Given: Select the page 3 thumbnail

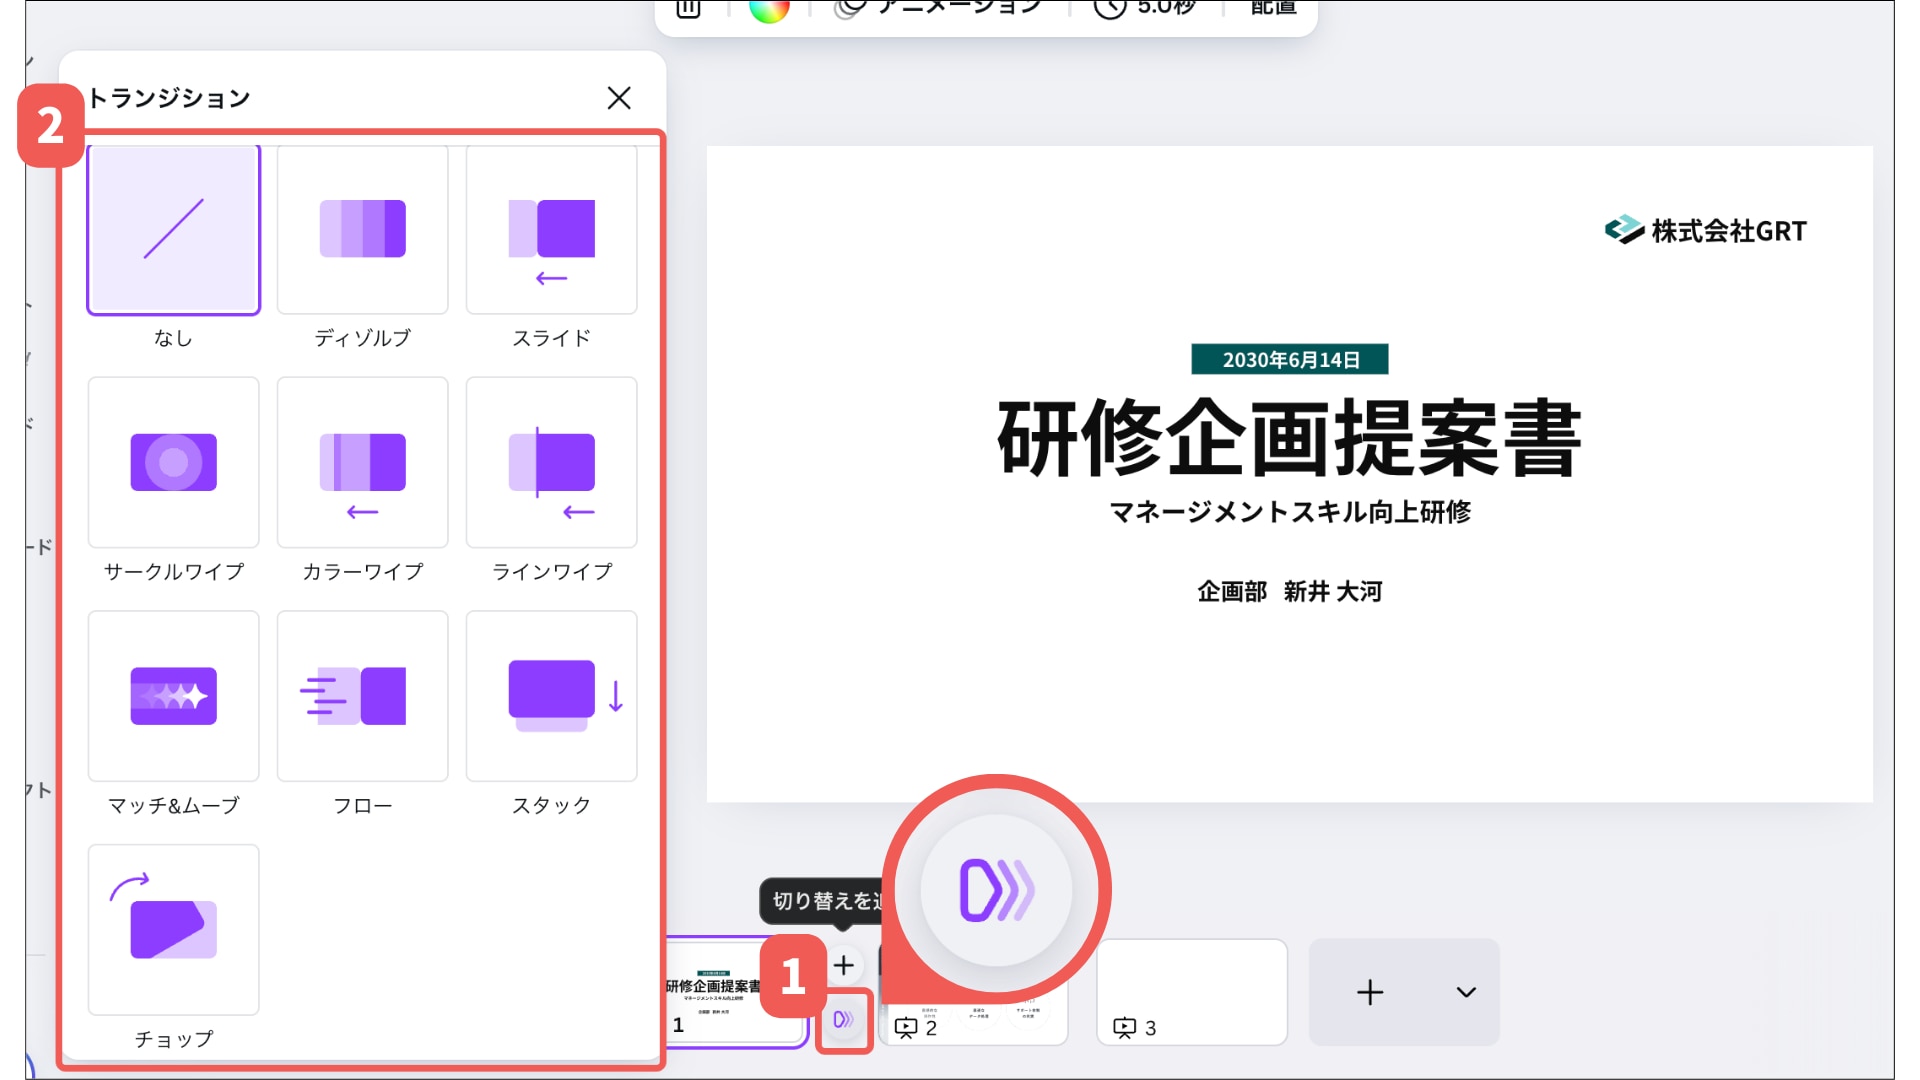Looking at the screenshot, I should coord(1191,990).
